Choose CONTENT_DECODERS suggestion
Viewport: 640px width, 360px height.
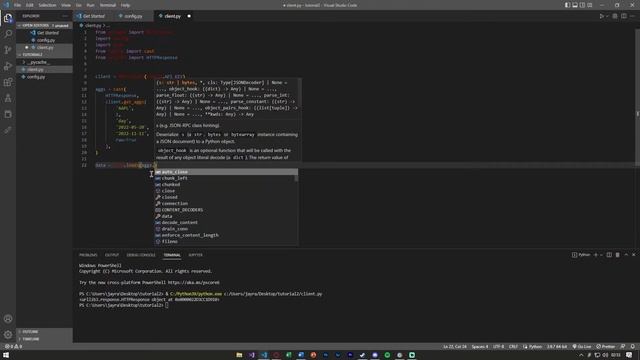[226, 210]
